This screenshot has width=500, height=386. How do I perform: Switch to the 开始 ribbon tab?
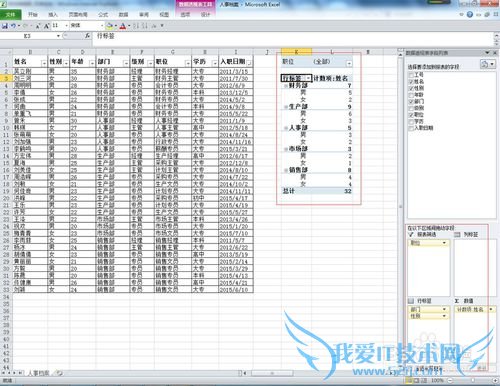pos(33,15)
